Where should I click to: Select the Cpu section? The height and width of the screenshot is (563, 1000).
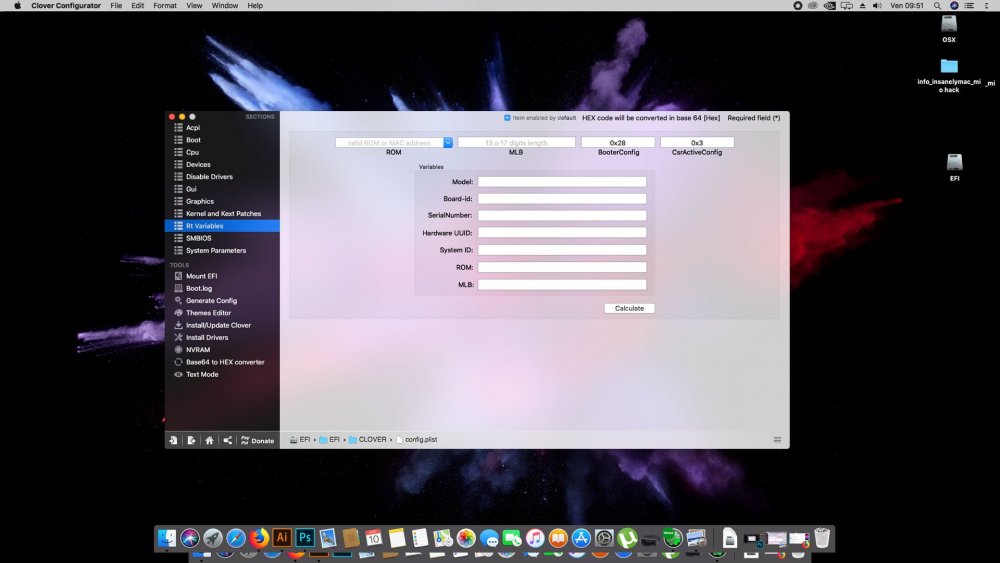click(x=221, y=152)
